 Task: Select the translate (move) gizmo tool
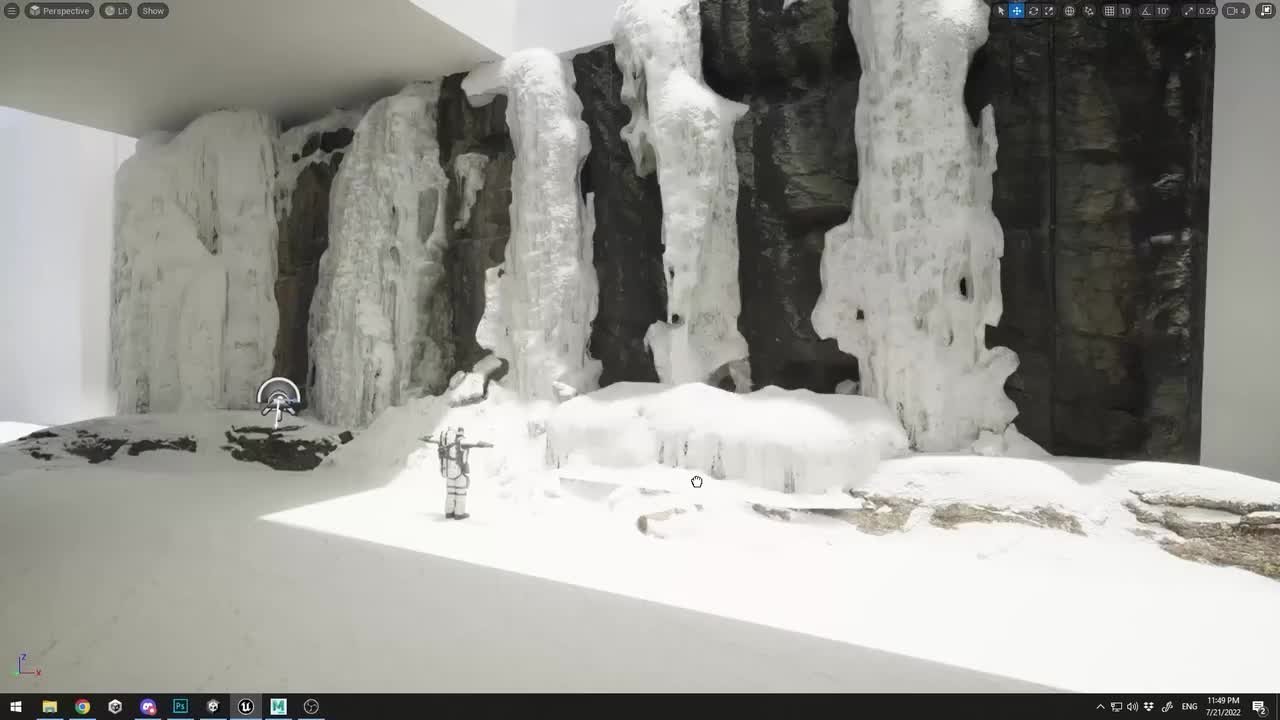(1016, 11)
